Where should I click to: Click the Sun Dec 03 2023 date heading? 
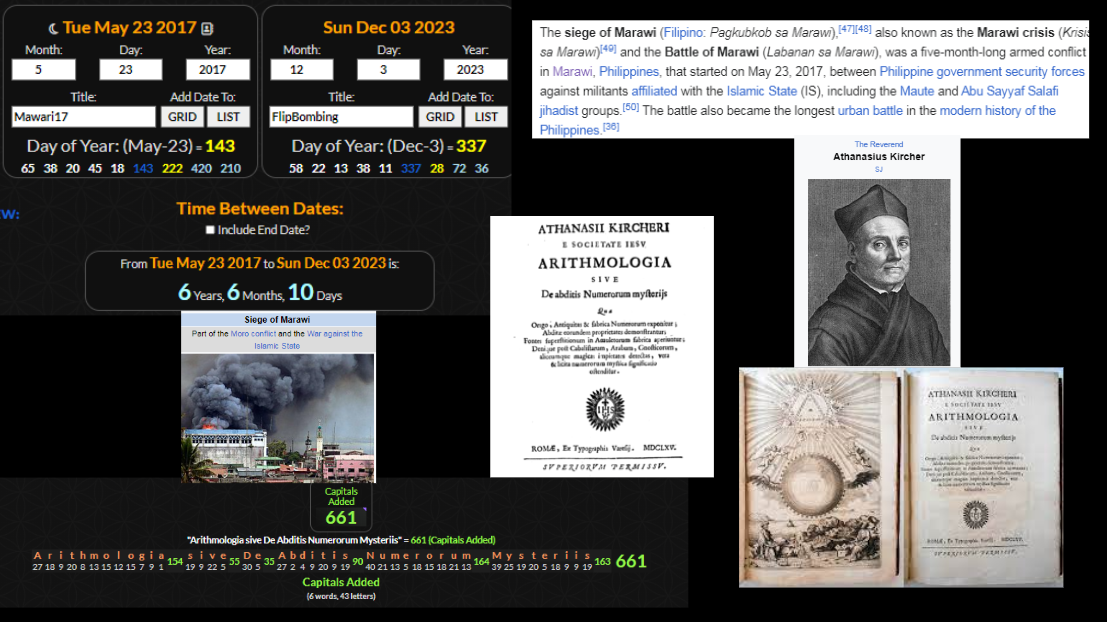click(389, 28)
